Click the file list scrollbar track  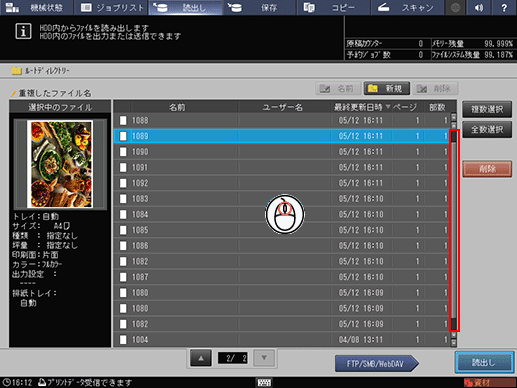click(454, 230)
